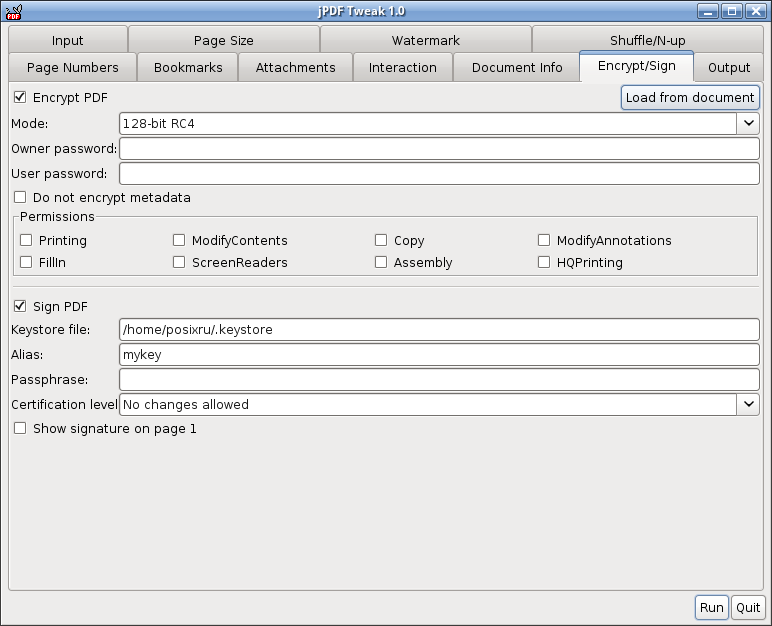Check the FillIn permission
Viewport: 772px width, 626px height.
[26, 262]
